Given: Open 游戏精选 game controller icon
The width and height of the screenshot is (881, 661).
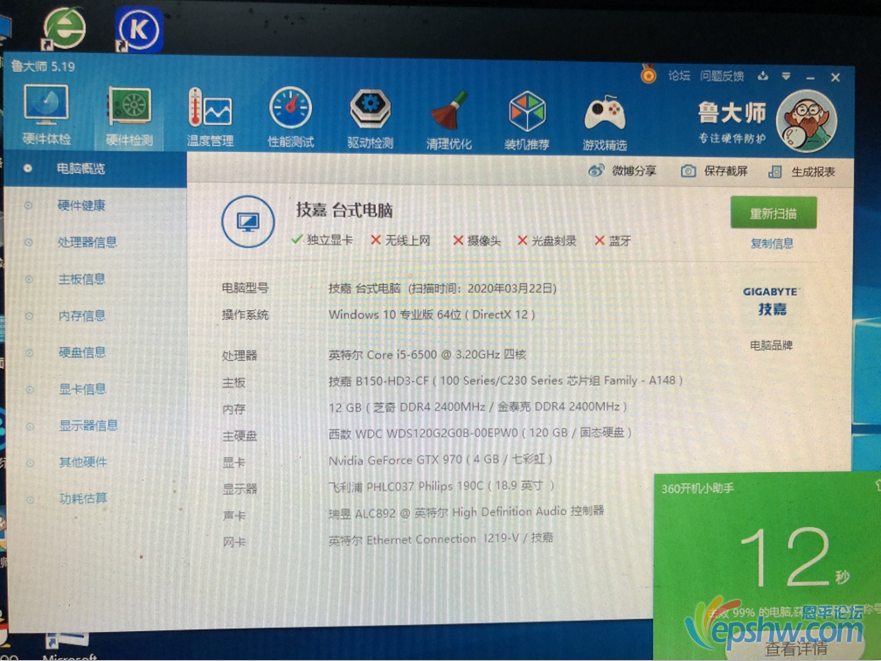Looking at the screenshot, I should coord(605,123).
